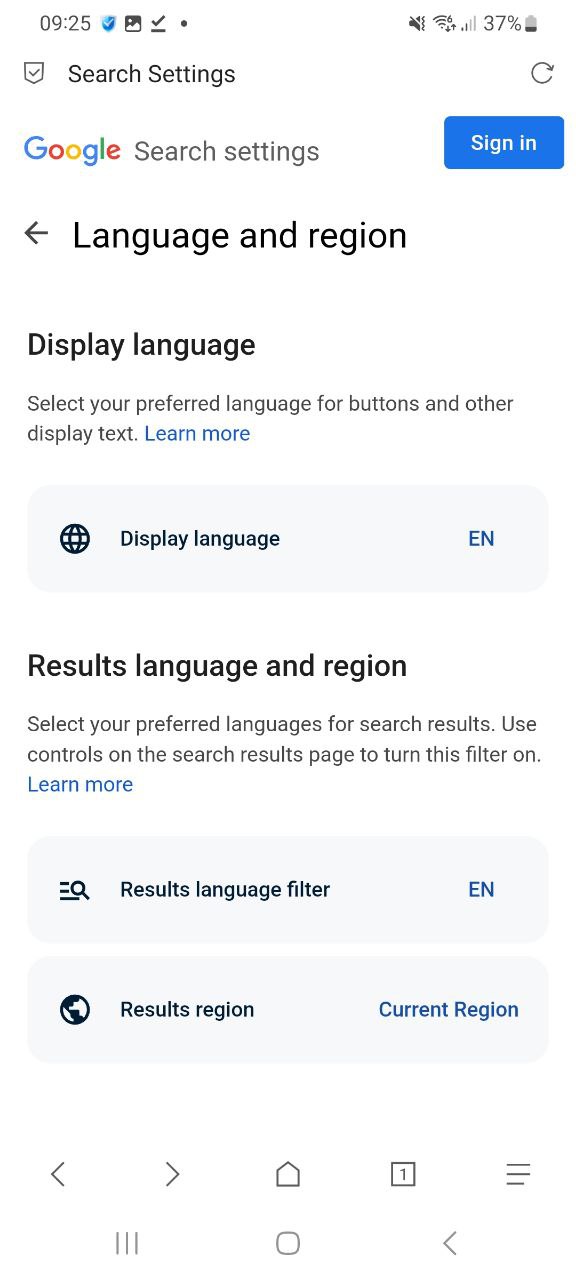Change the Current Region setting
The height and width of the screenshot is (1280, 576).
(448, 1009)
